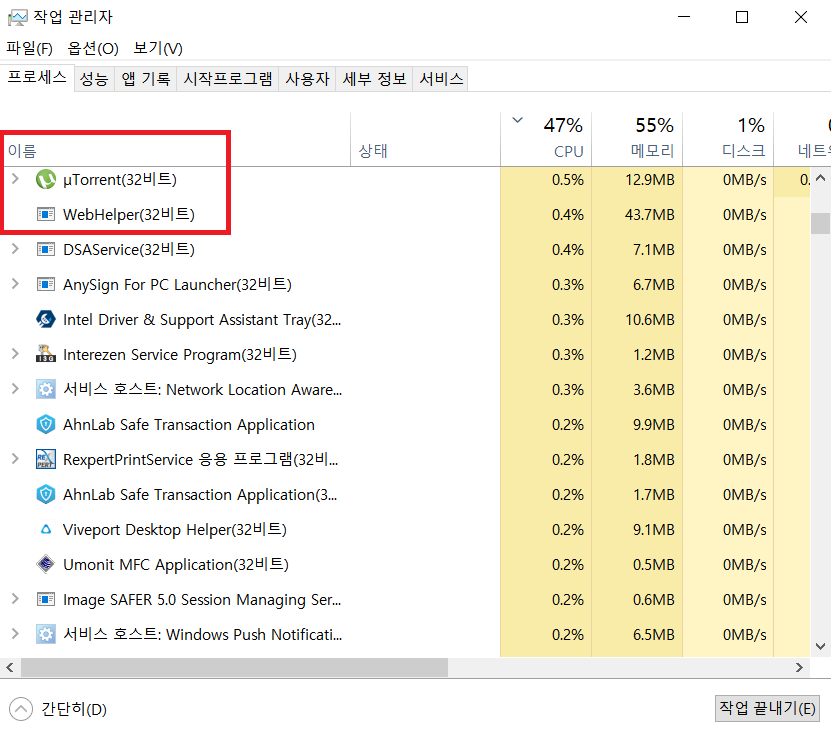Switch to the 서비스 tab
Image resolution: width=831 pixels, height=736 pixels.
click(441, 79)
